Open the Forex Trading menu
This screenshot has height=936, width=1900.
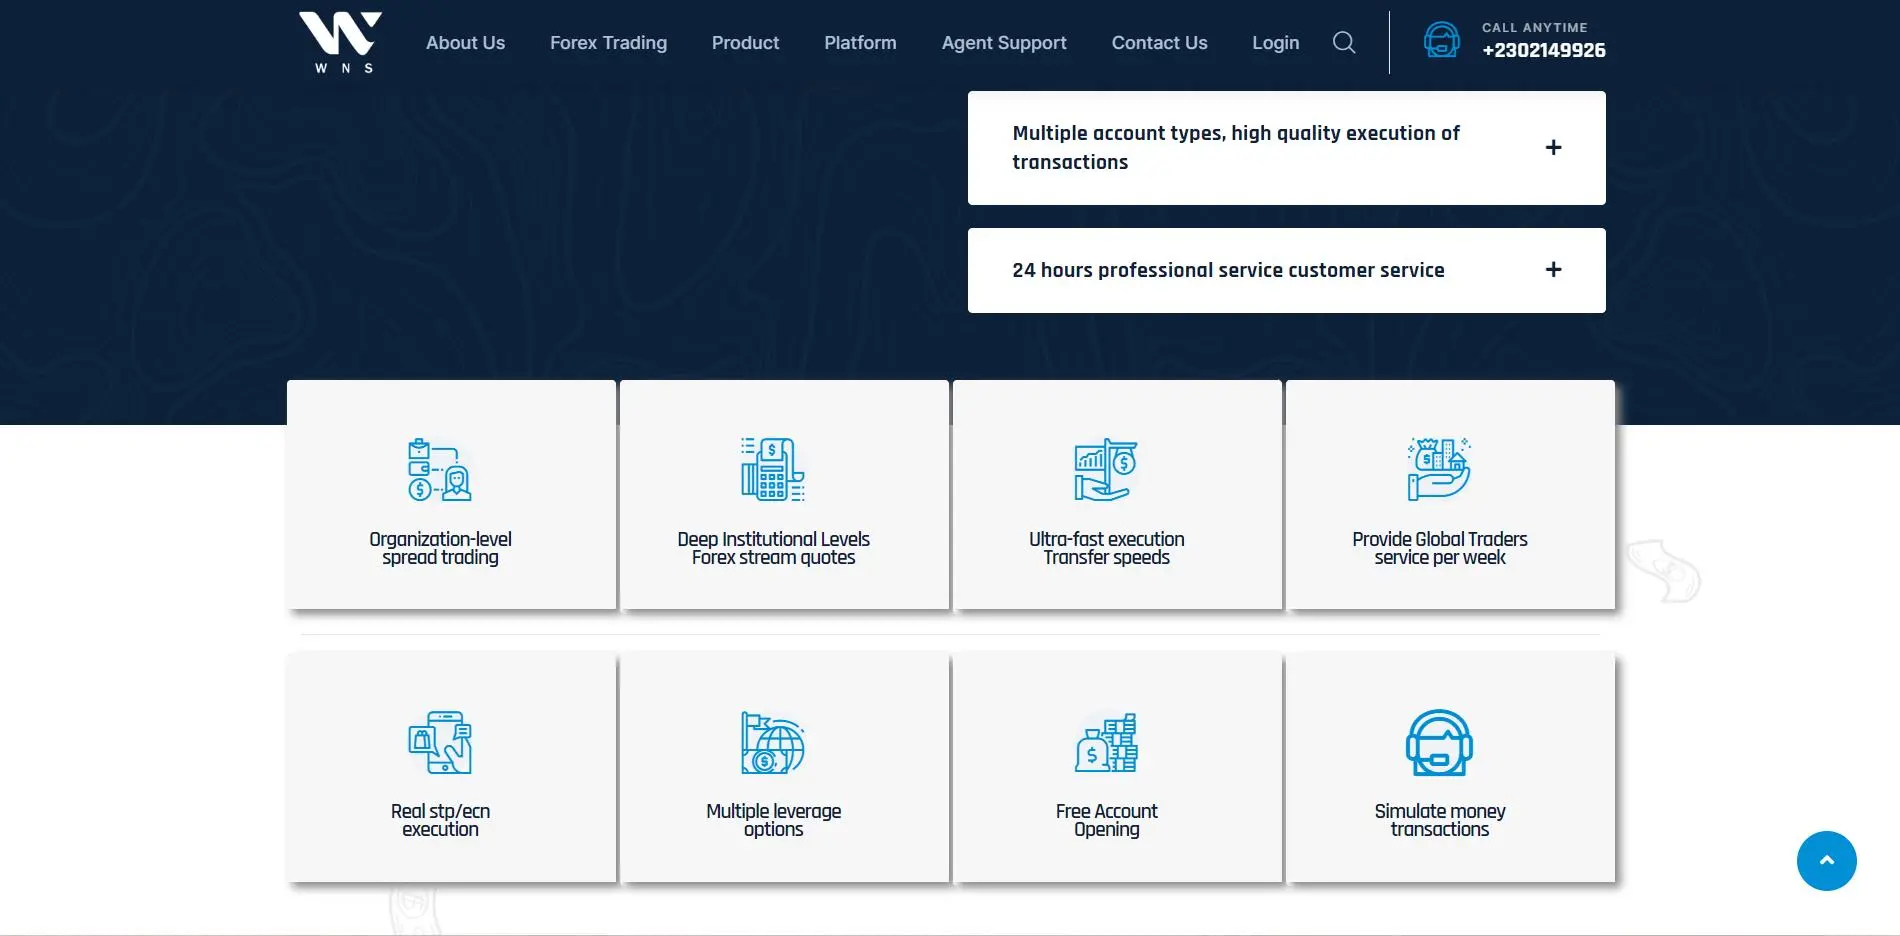[608, 43]
